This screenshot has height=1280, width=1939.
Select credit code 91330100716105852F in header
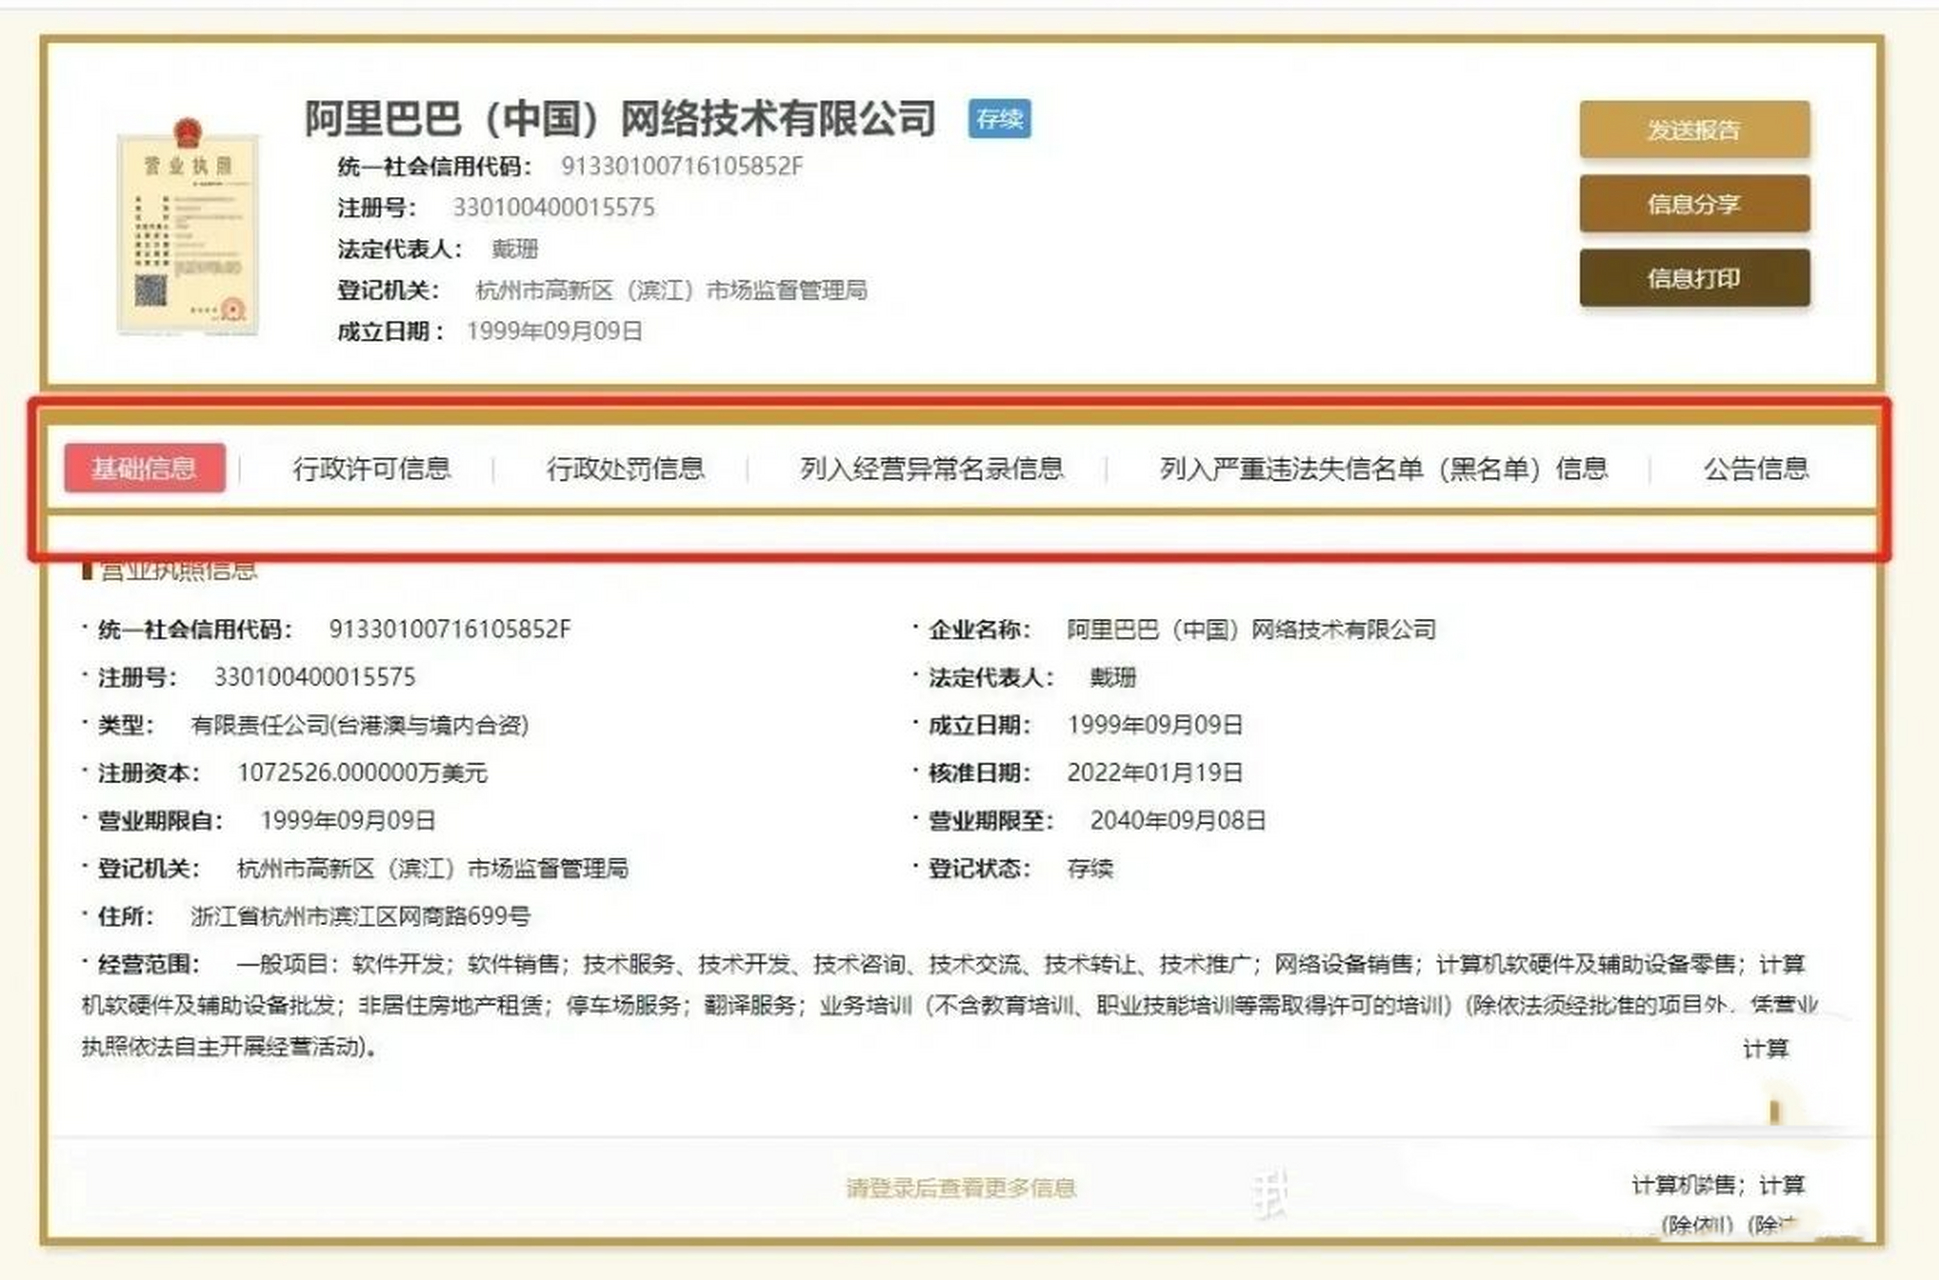(x=681, y=166)
